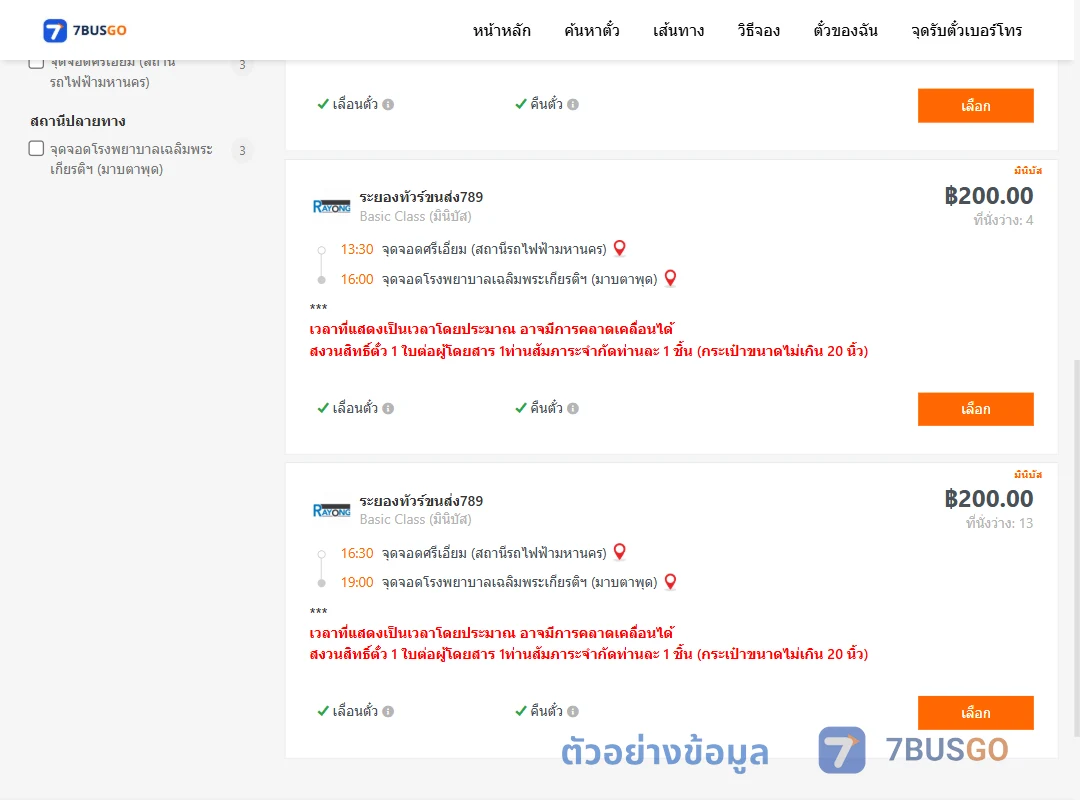Click the 13:30 departure time

(x=357, y=249)
